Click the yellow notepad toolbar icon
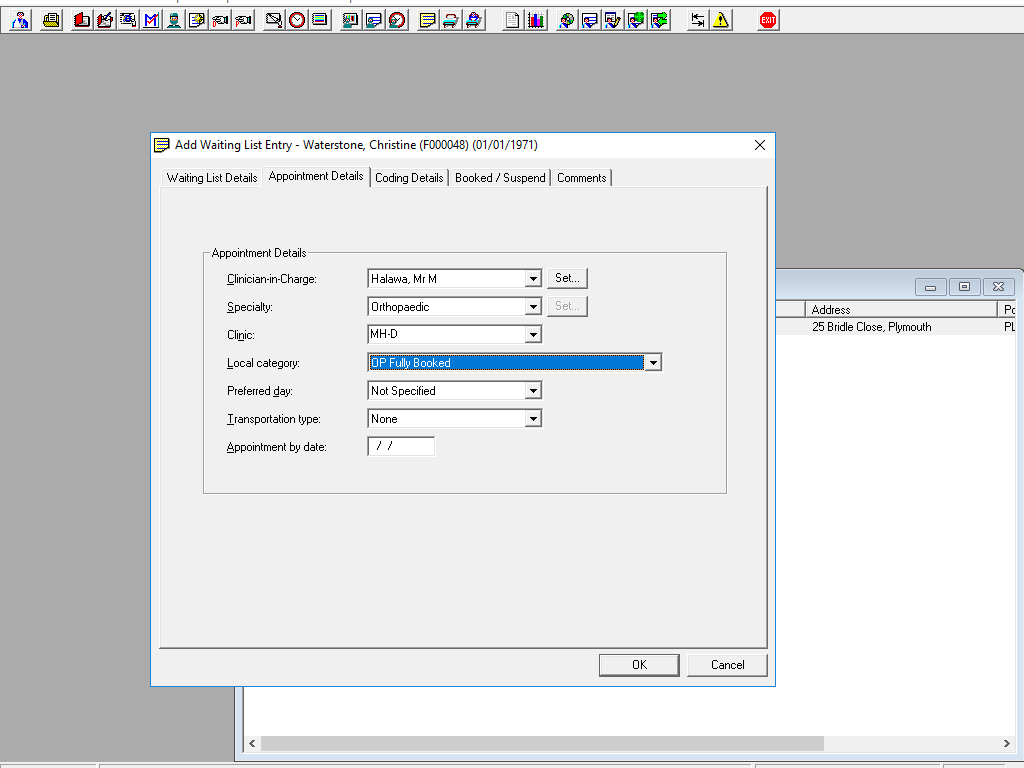The width and height of the screenshot is (1024, 768). [x=428, y=20]
